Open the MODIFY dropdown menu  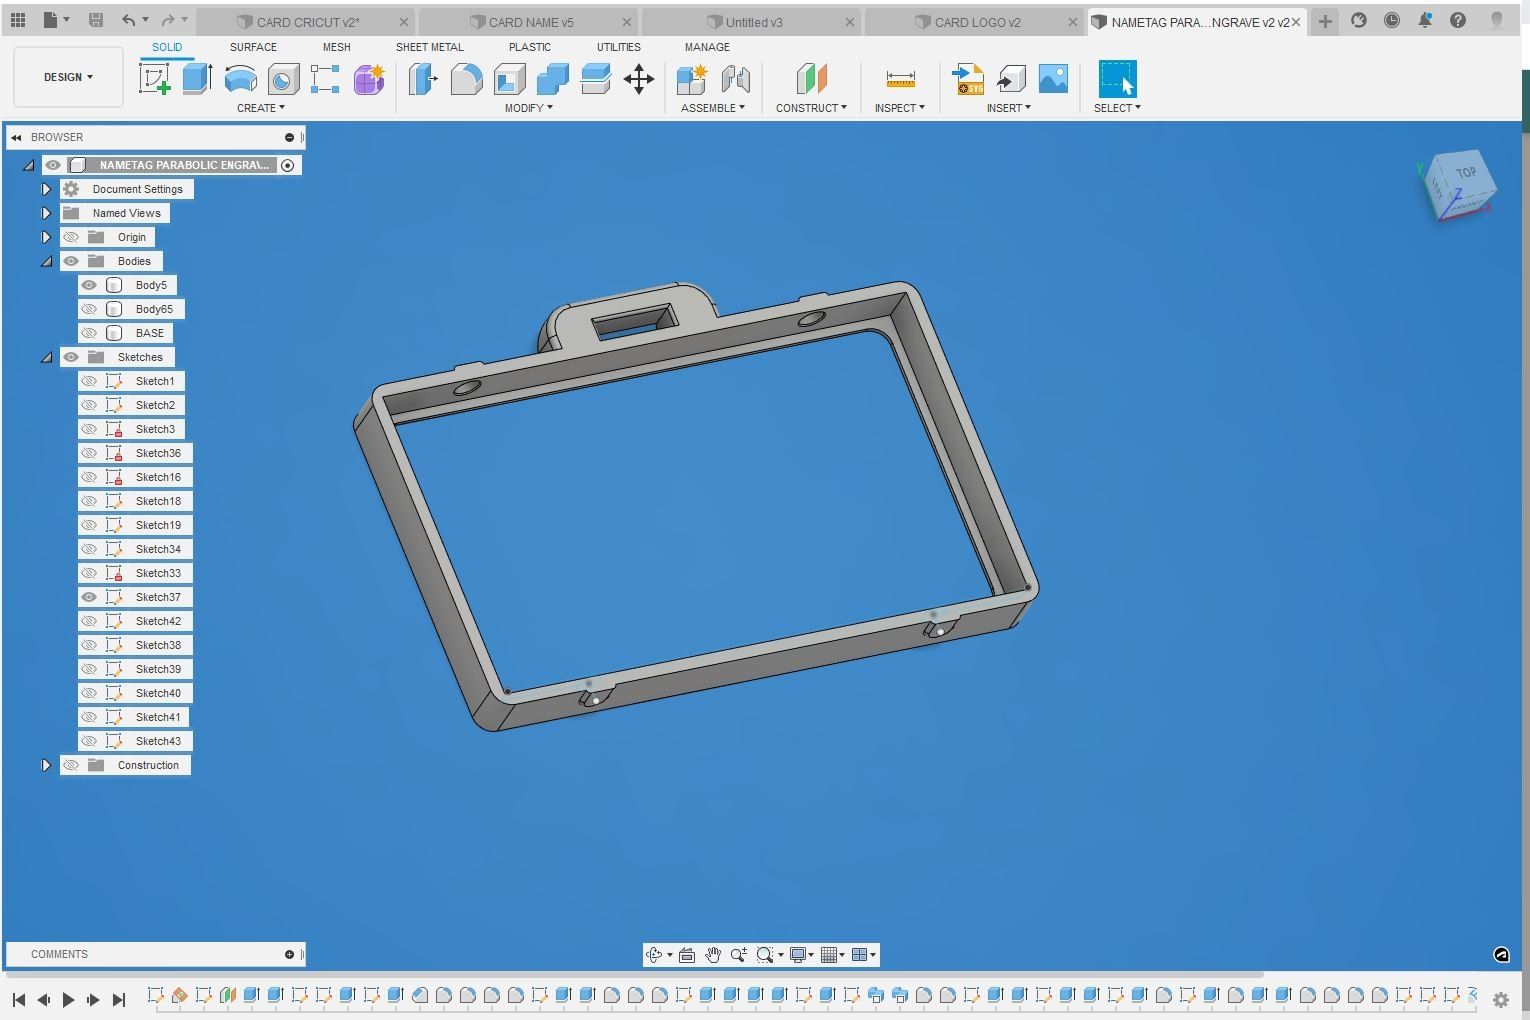[x=528, y=108]
